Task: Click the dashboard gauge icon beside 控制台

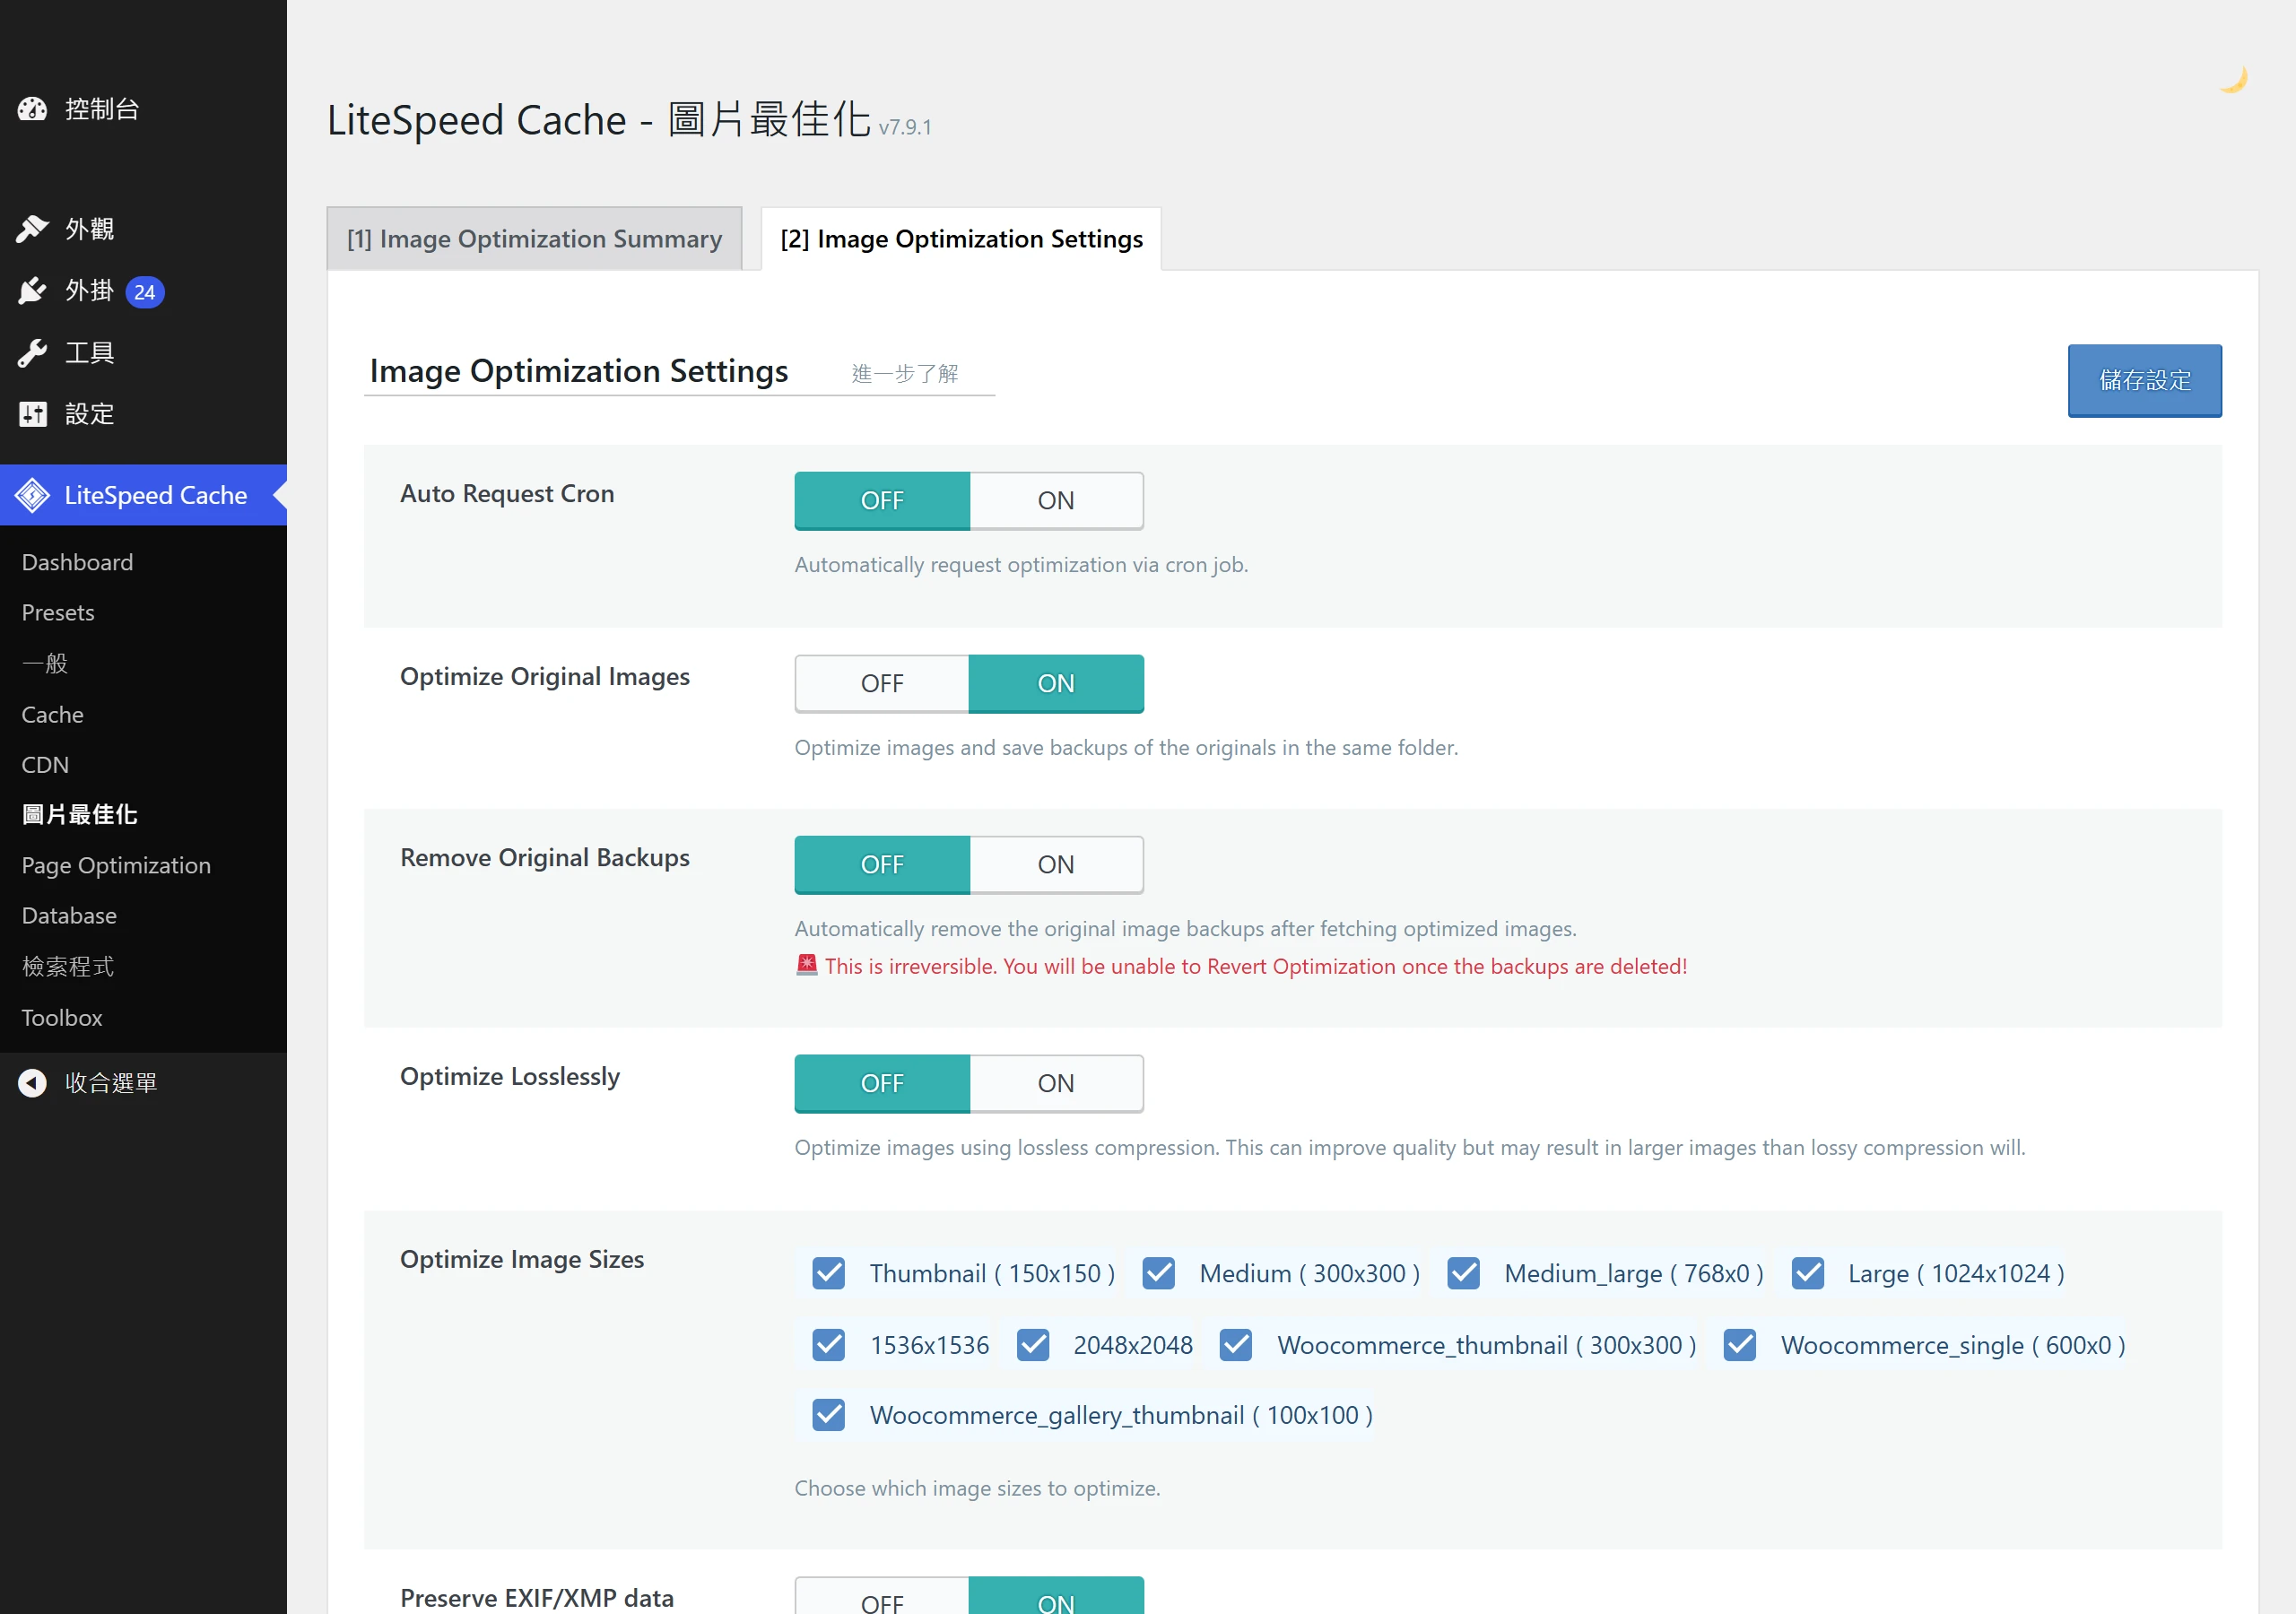Action: pos(32,109)
